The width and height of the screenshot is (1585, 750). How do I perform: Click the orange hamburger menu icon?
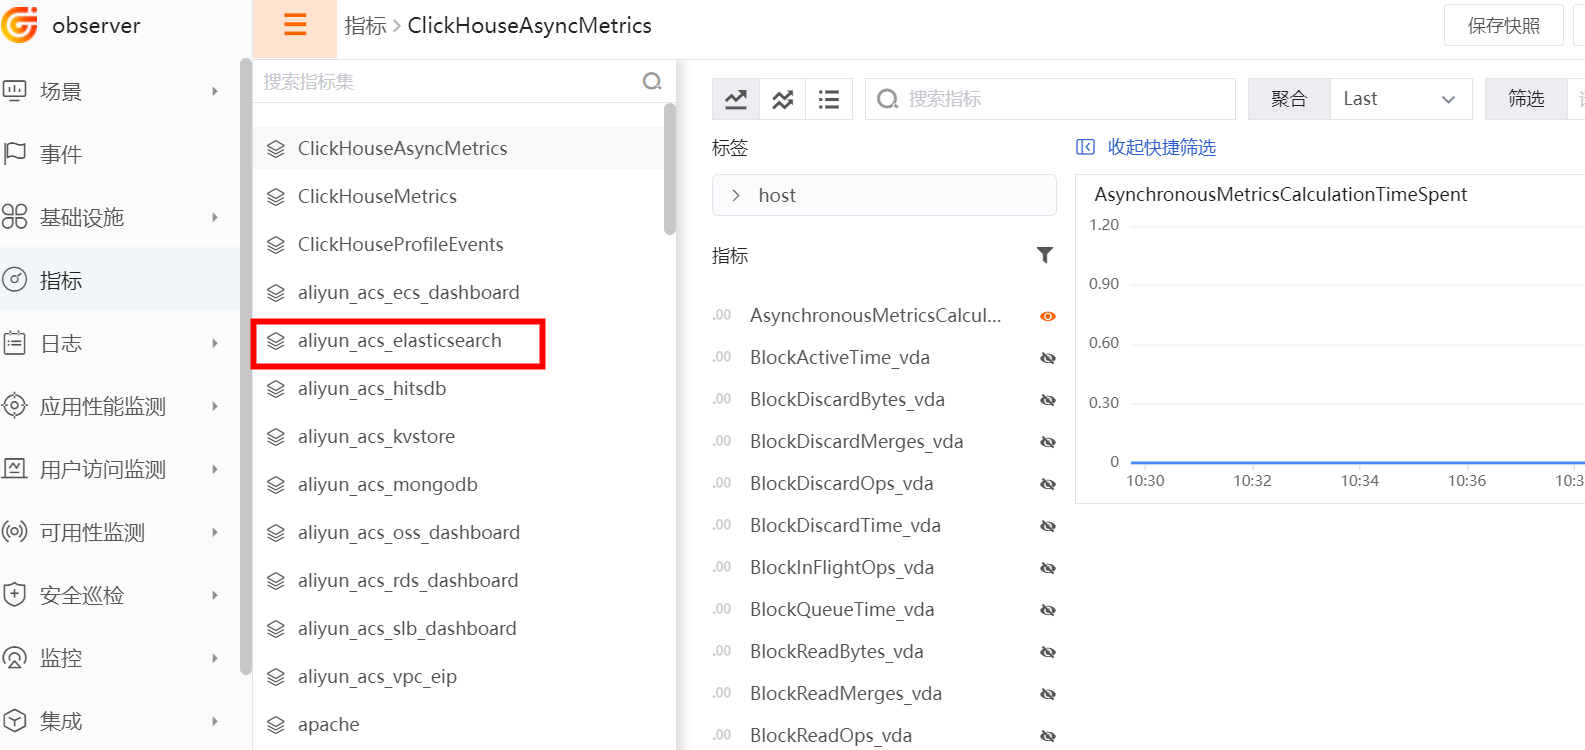click(295, 25)
